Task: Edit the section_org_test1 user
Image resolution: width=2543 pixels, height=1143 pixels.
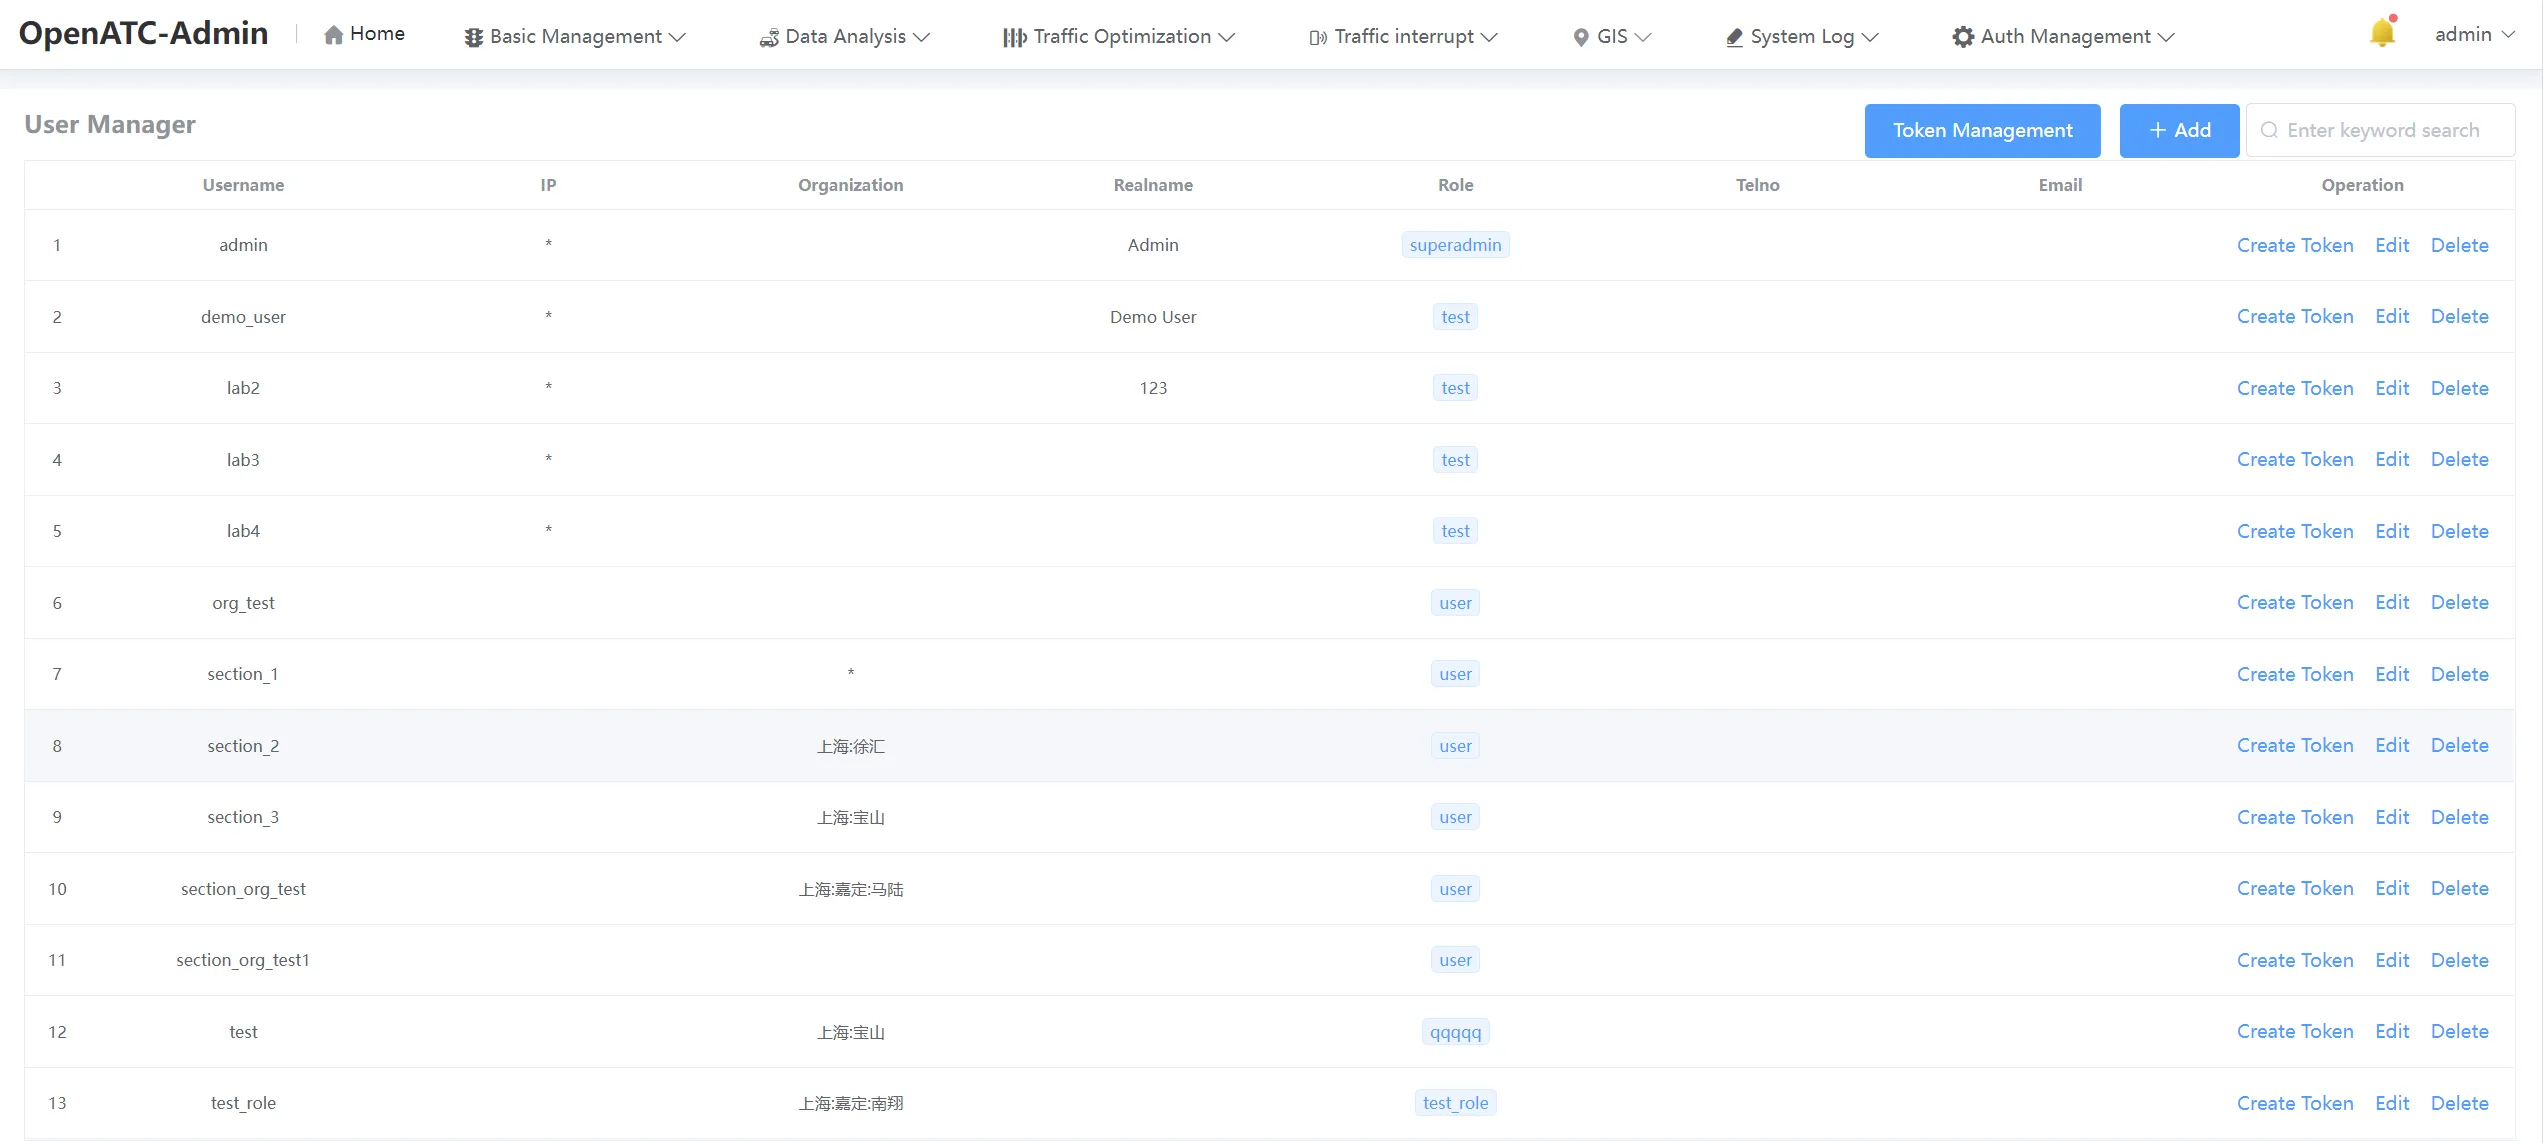Action: pyautogui.click(x=2392, y=961)
